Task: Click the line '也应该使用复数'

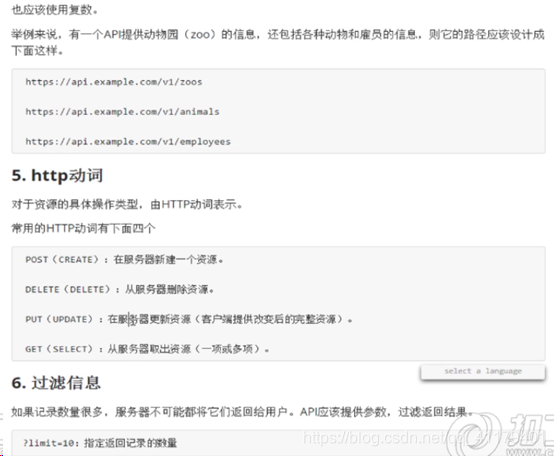Action: 54,10
